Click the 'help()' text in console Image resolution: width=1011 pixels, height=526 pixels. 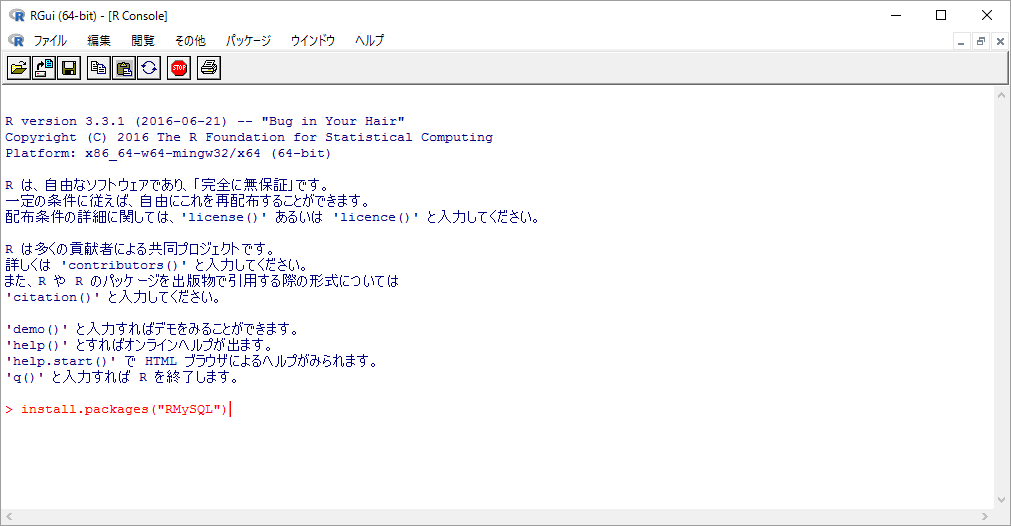(37, 346)
